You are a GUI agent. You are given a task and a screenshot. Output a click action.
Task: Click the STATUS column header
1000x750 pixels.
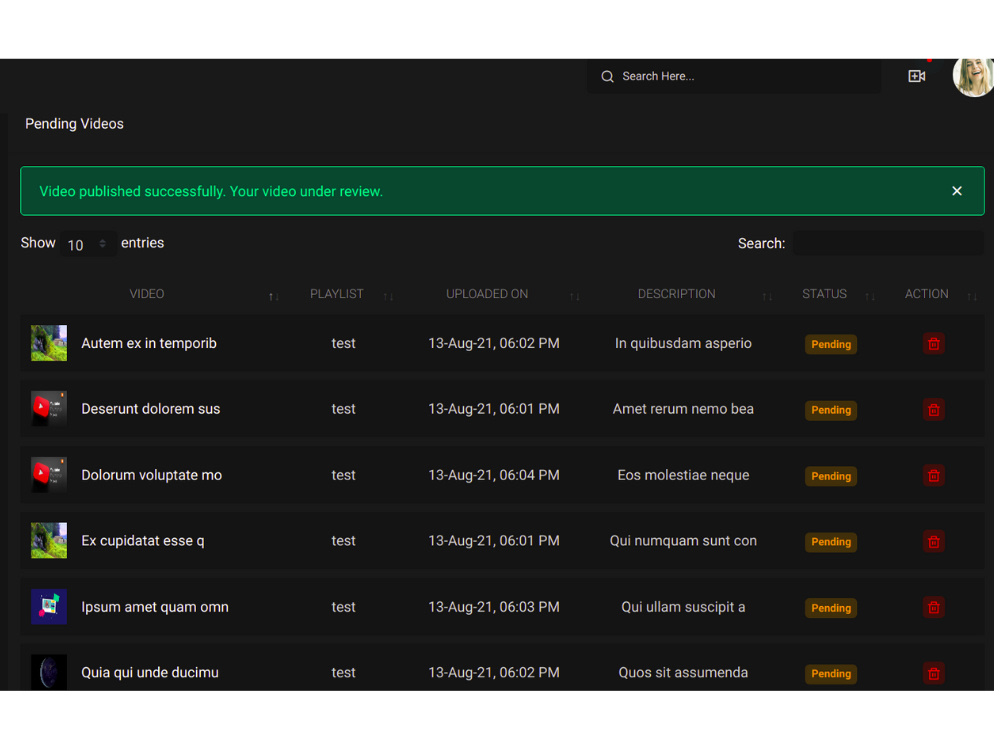pyautogui.click(x=825, y=294)
